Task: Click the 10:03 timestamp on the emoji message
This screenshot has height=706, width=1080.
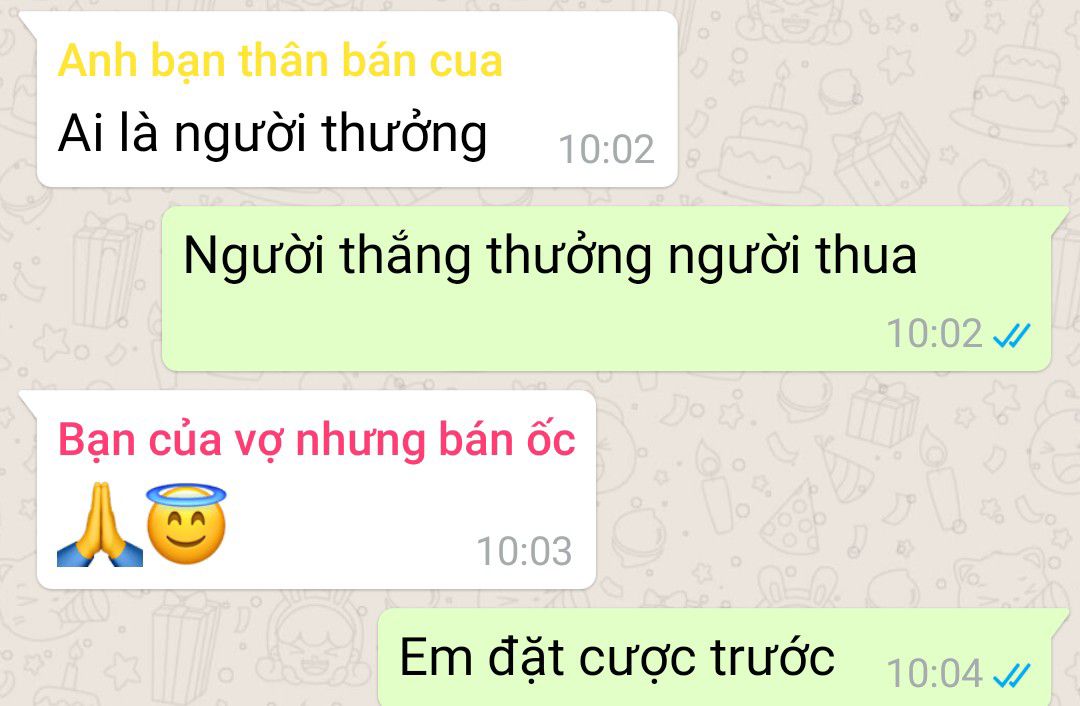Action: [x=524, y=552]
